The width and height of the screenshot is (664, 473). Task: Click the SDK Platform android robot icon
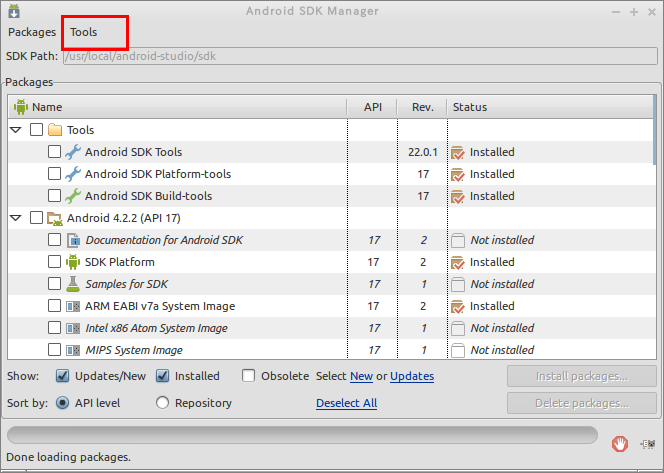point(73,262)
